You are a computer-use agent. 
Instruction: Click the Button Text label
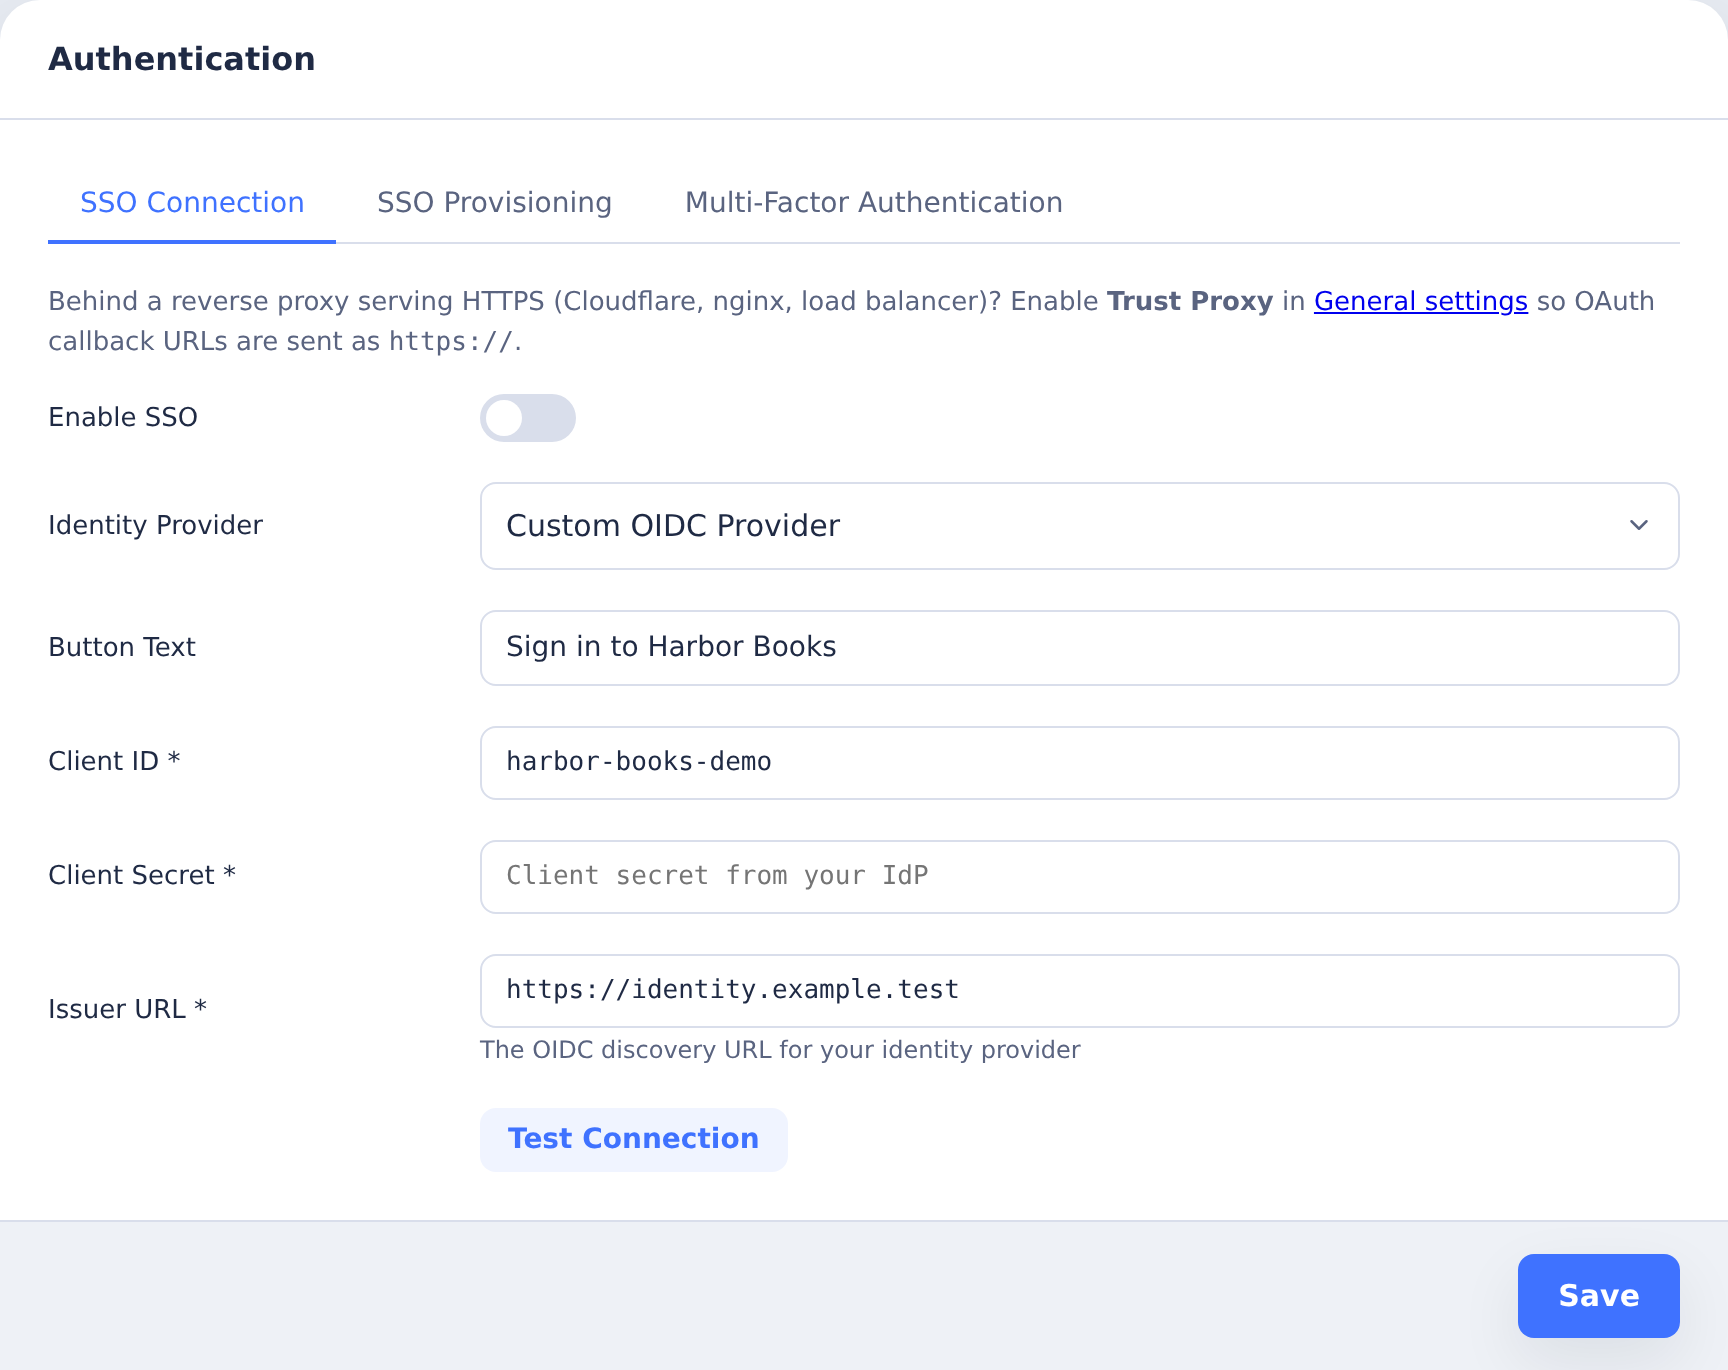tap(122, 647)
